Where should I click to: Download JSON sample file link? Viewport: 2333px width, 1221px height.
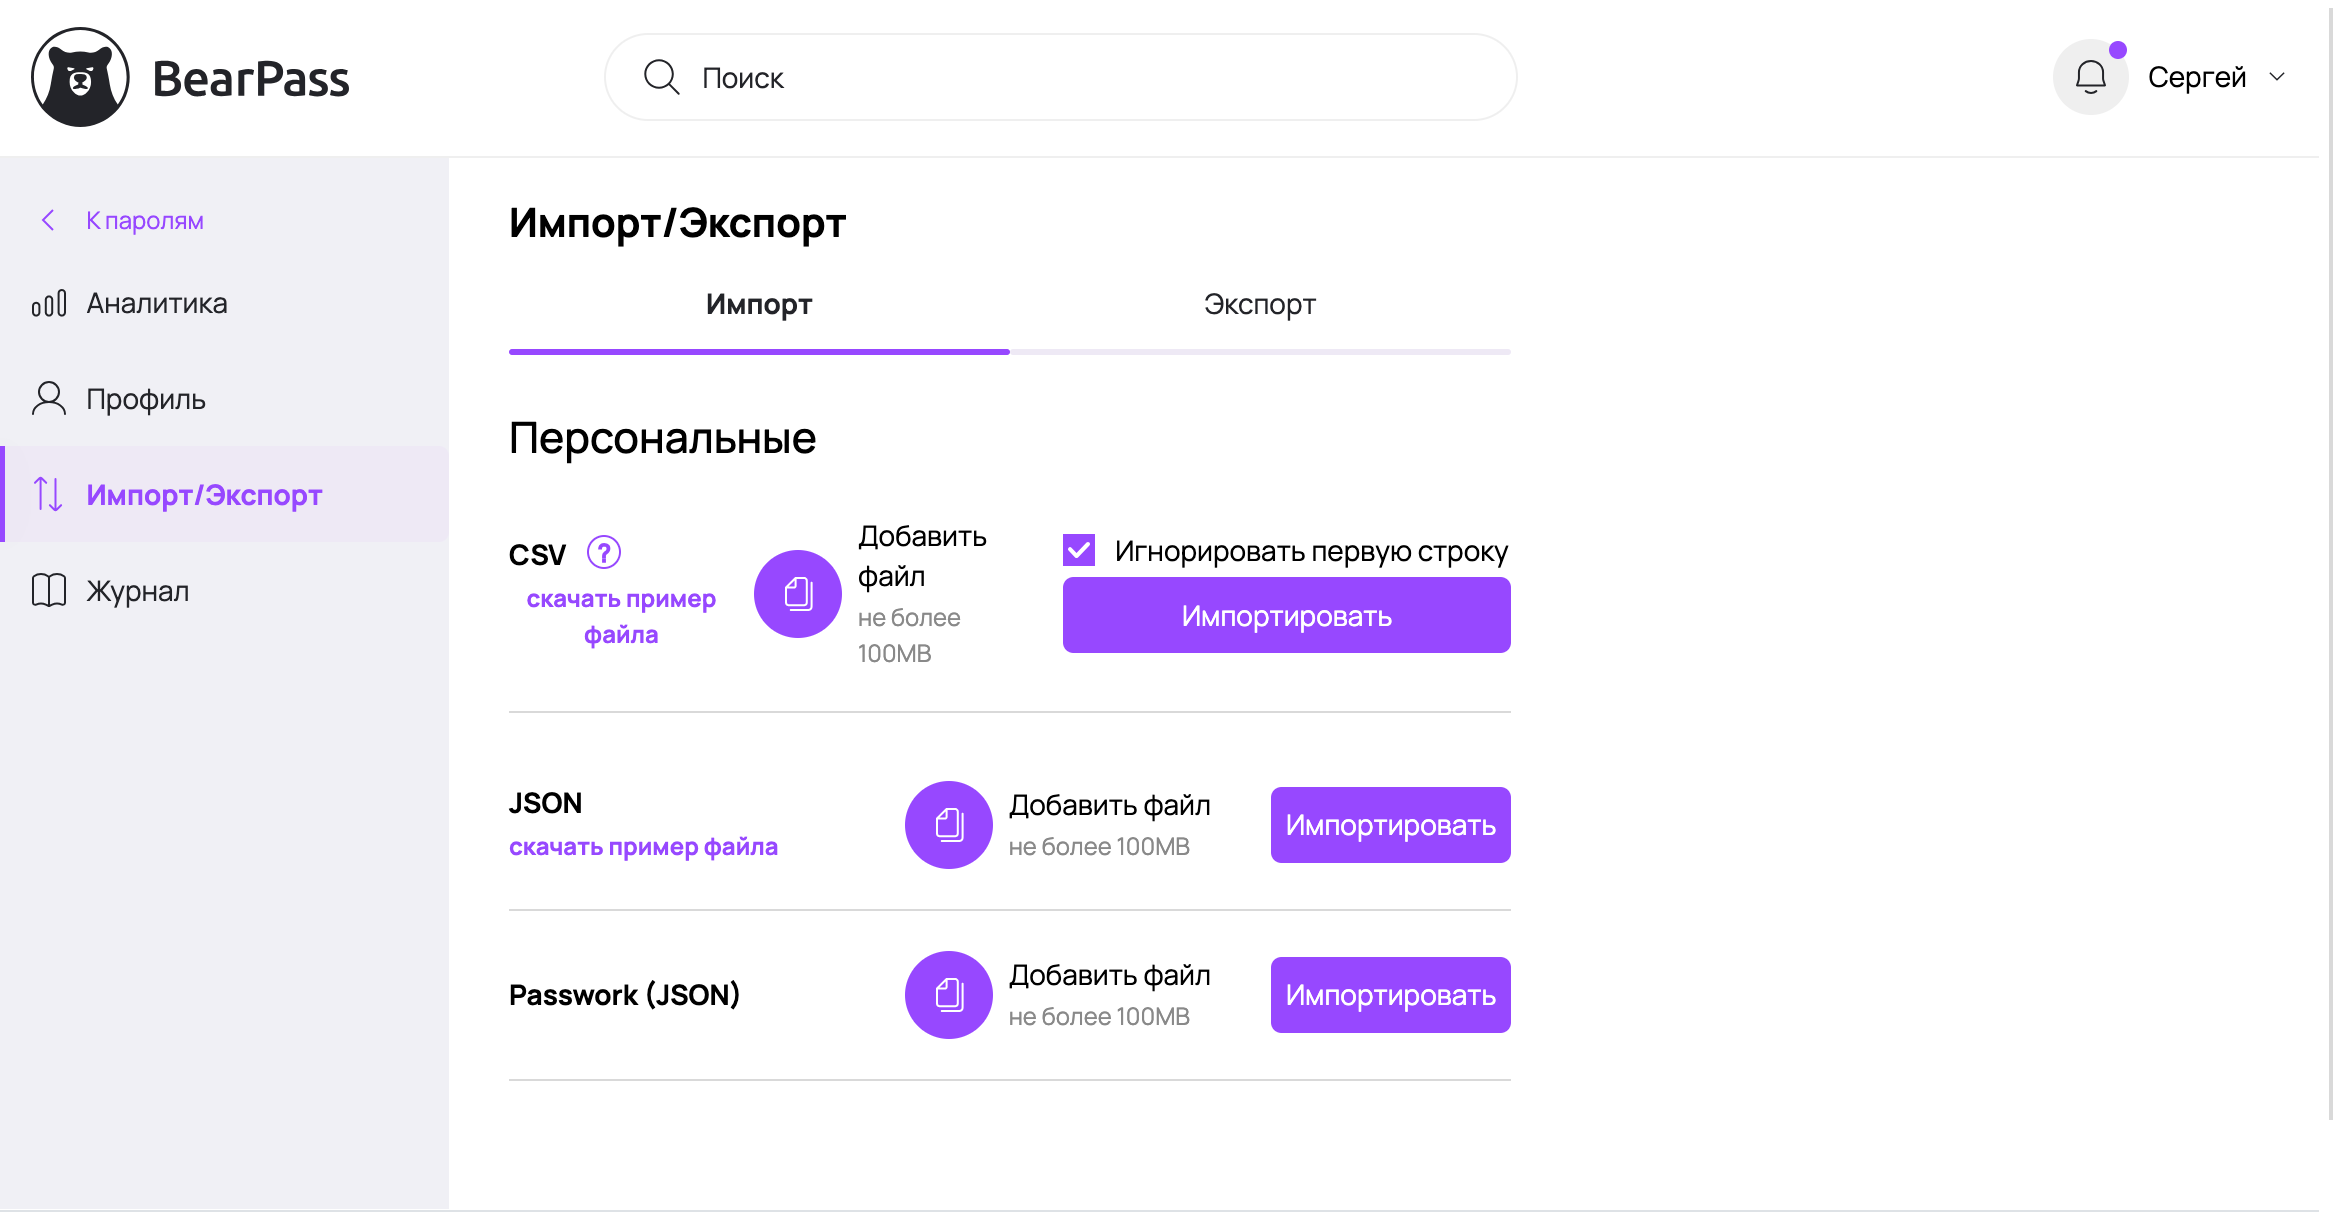(x=643, y=847)
